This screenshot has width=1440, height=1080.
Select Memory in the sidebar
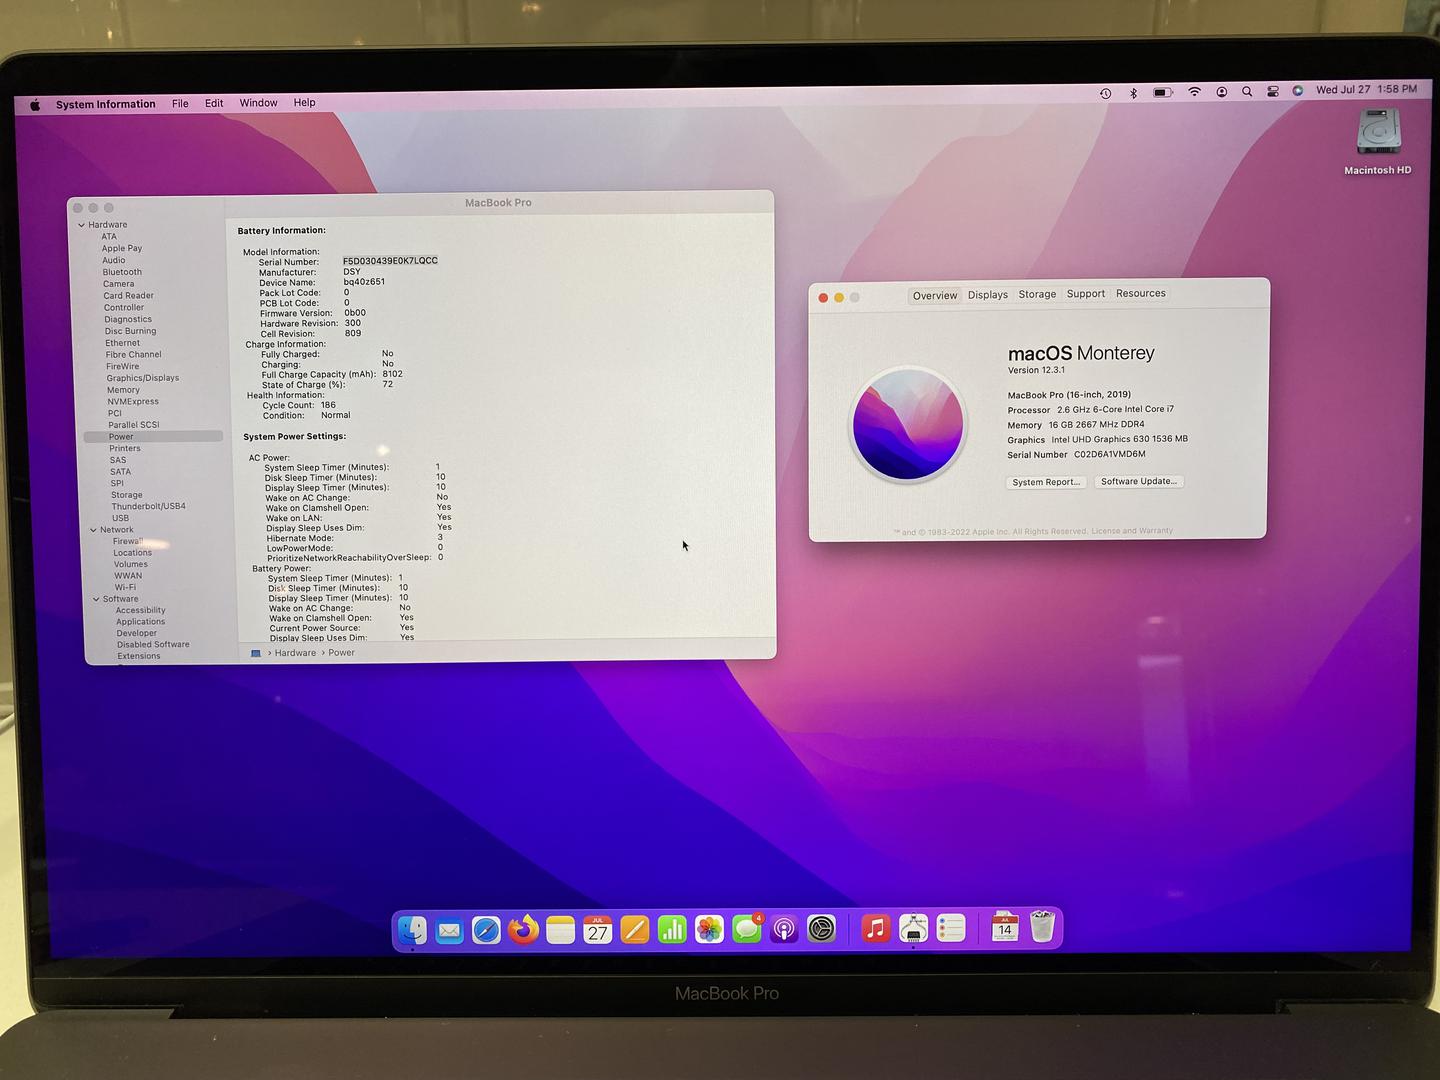click(x=123, y=390)
